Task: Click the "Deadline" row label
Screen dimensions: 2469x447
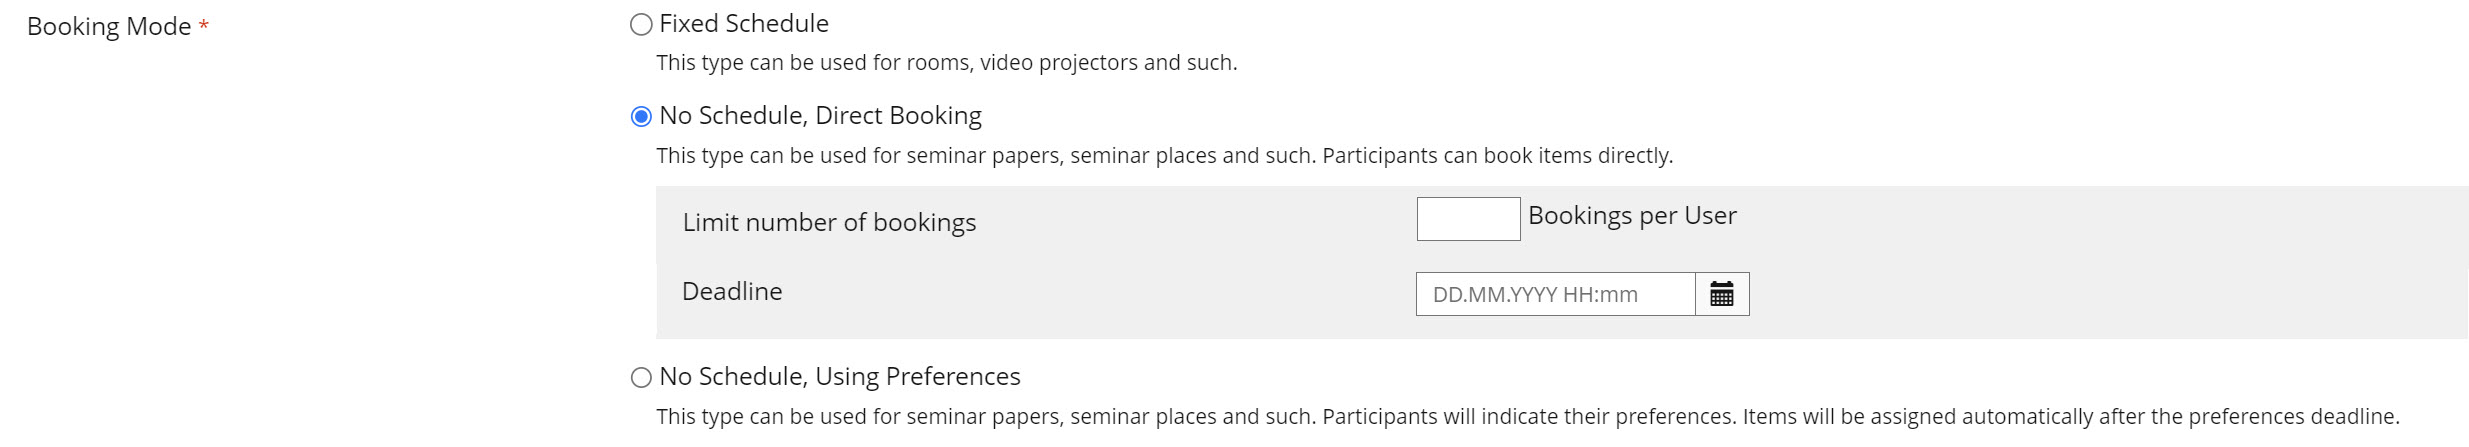Action: [x=732, y=292]
